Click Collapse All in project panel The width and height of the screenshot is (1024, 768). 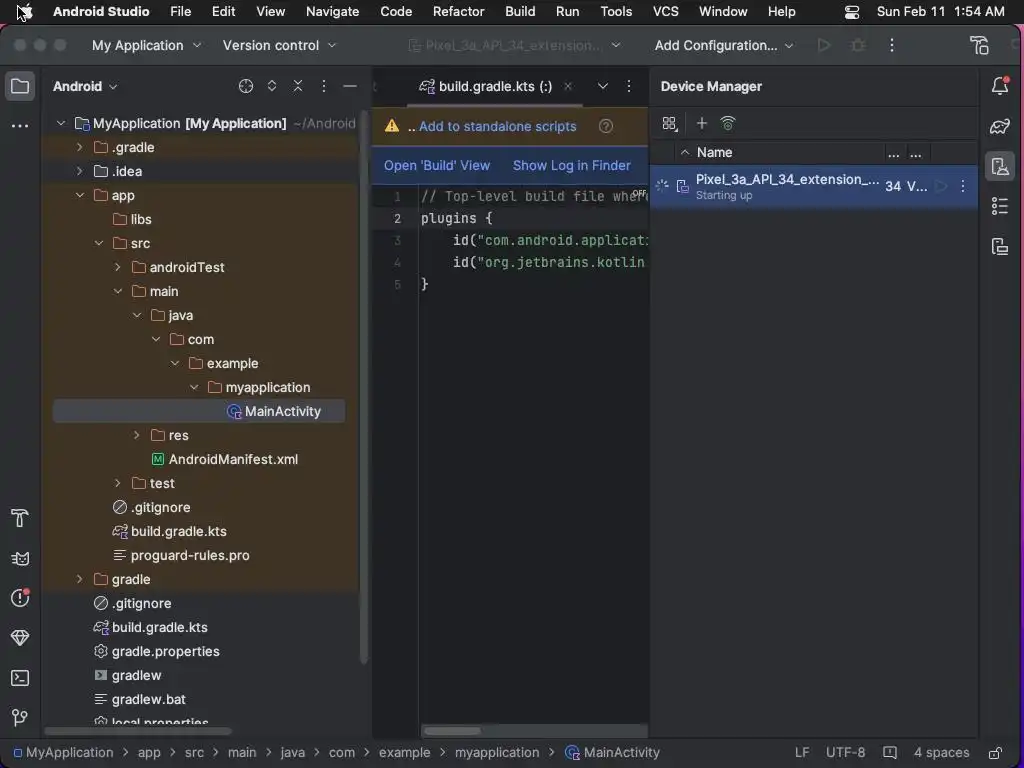[x=298, y=86]
